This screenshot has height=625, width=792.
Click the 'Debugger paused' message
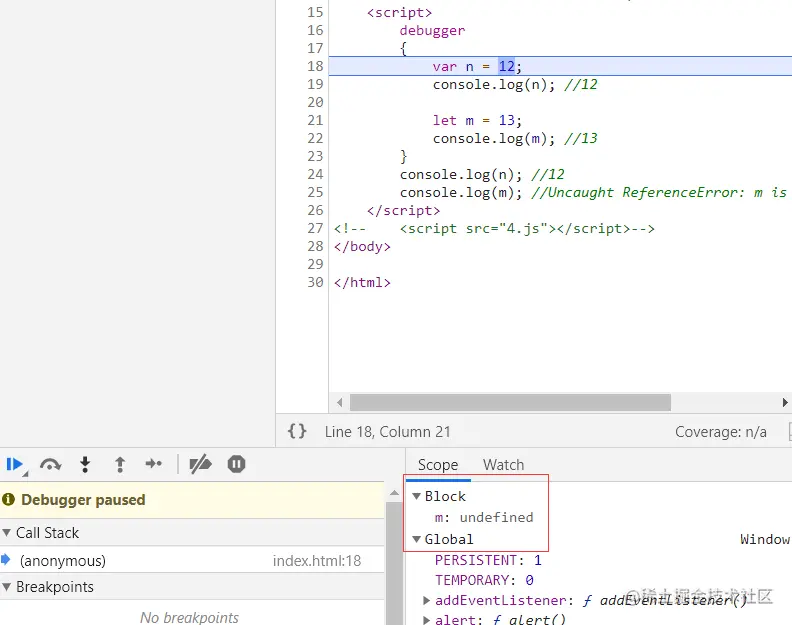[x=83, y=500]
